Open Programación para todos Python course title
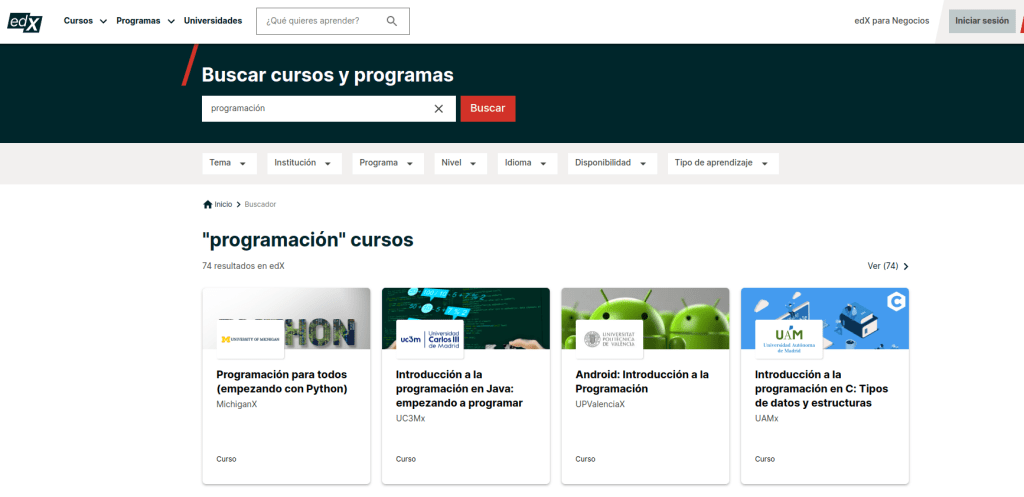The image size is (1024, 497). (x=281, y=382)
